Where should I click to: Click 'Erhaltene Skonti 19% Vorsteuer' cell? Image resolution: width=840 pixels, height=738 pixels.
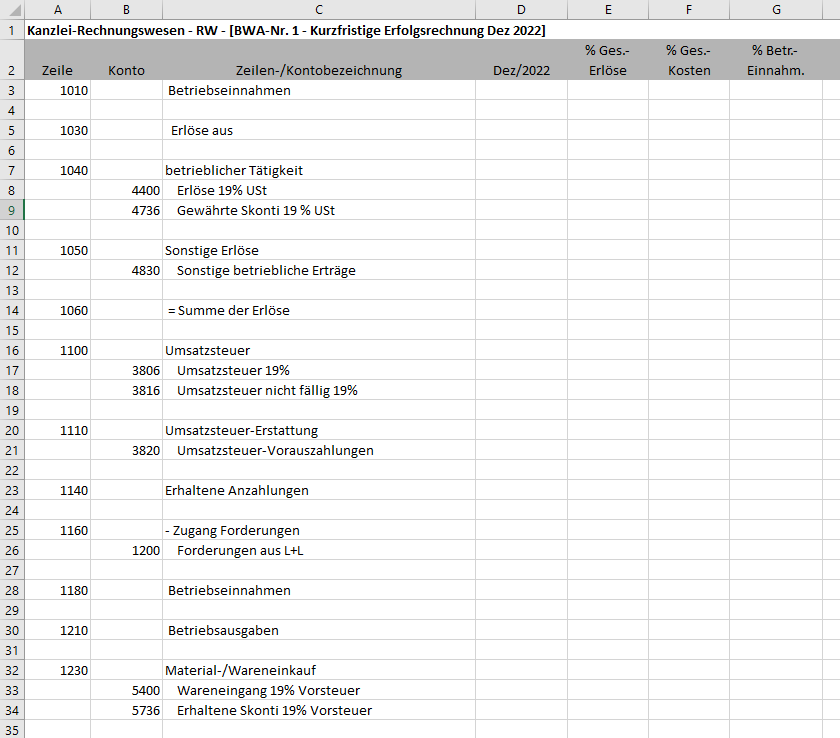coord(319,711)
